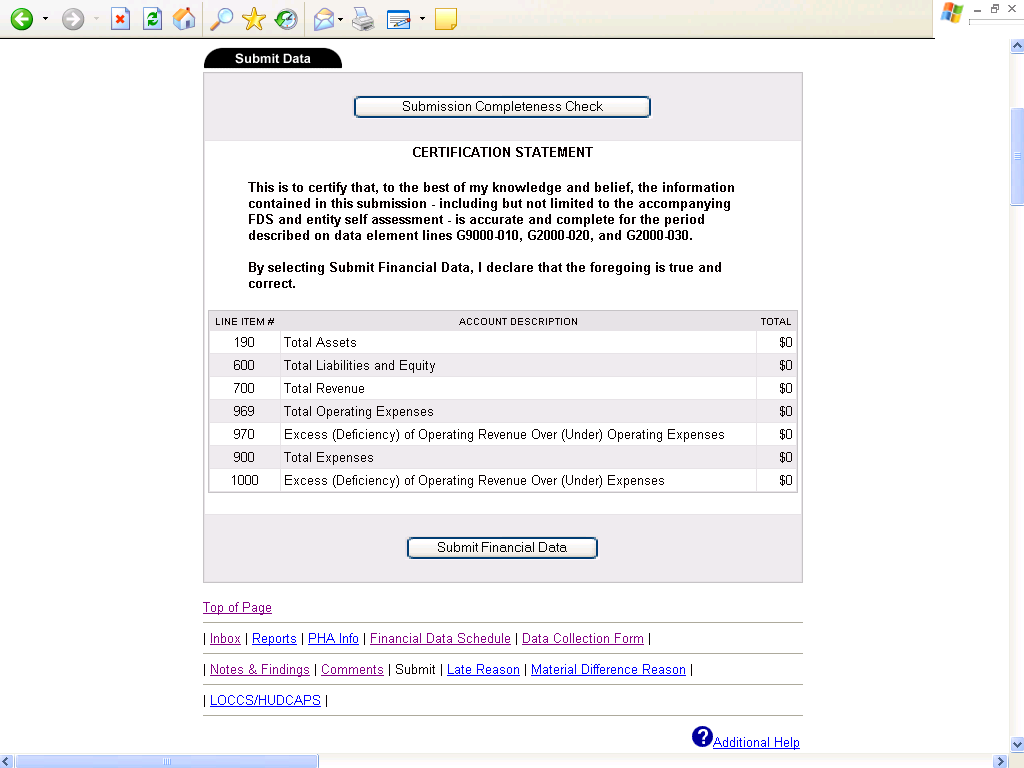The height and width of the screenshot is (768, 1024).
Task: Open the Comments link
Action: pos(352,669)
